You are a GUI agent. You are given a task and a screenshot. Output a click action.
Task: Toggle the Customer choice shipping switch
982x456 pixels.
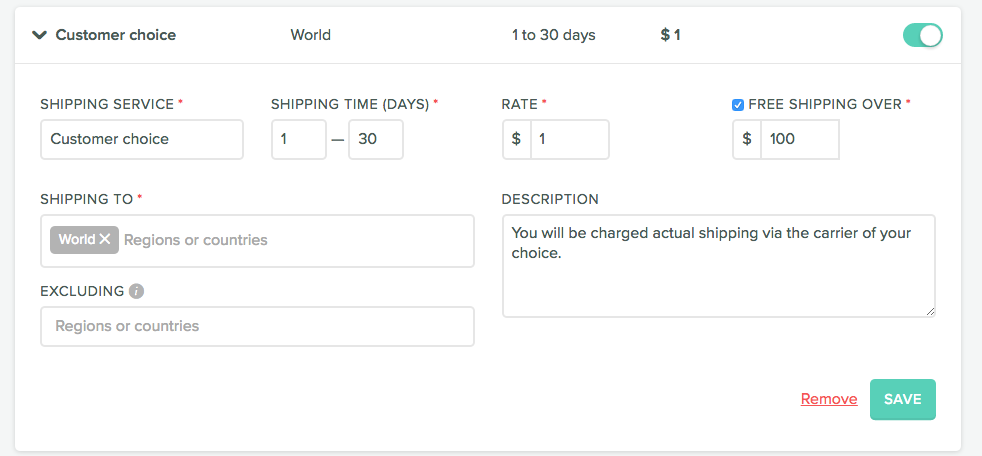pyautogui.click(x=922, y=36)
